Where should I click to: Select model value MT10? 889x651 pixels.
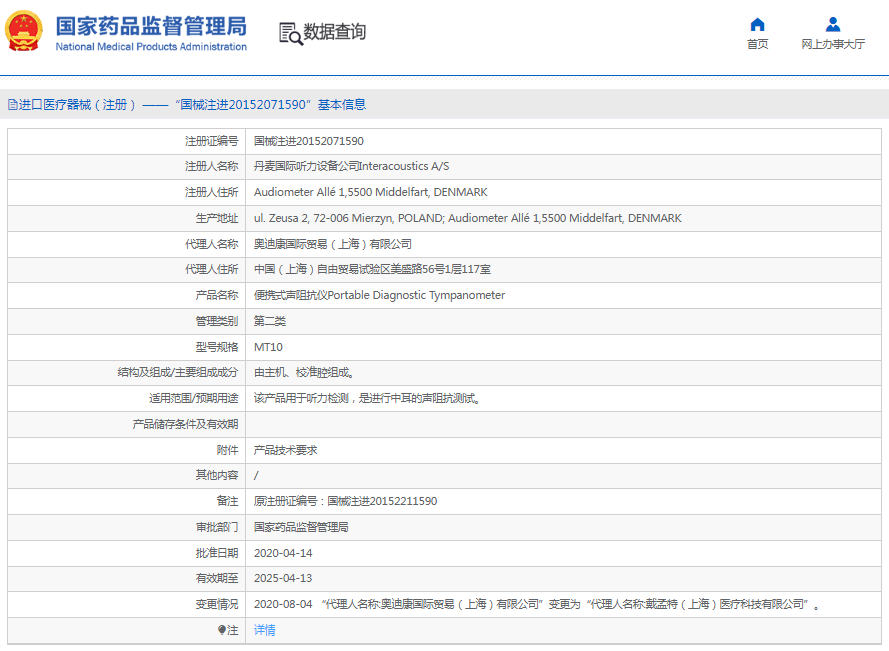(268, 347)
